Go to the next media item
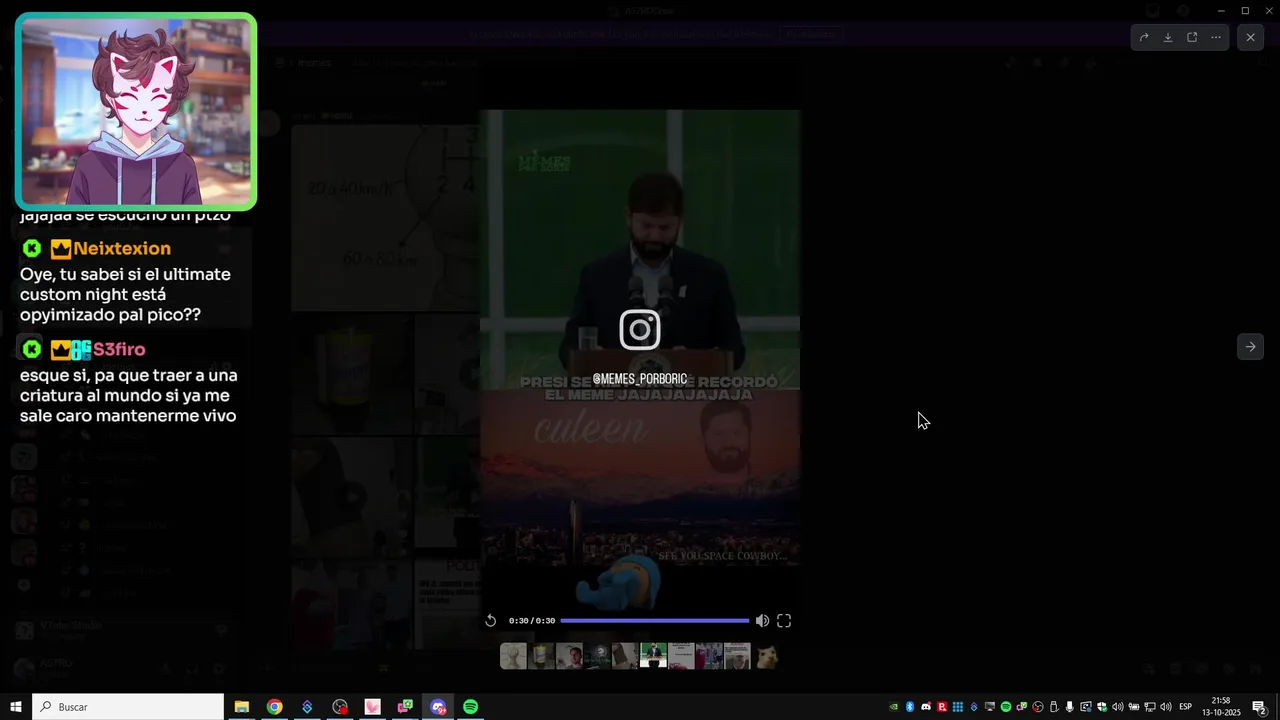1280x720 pixels. point(1250,346)
